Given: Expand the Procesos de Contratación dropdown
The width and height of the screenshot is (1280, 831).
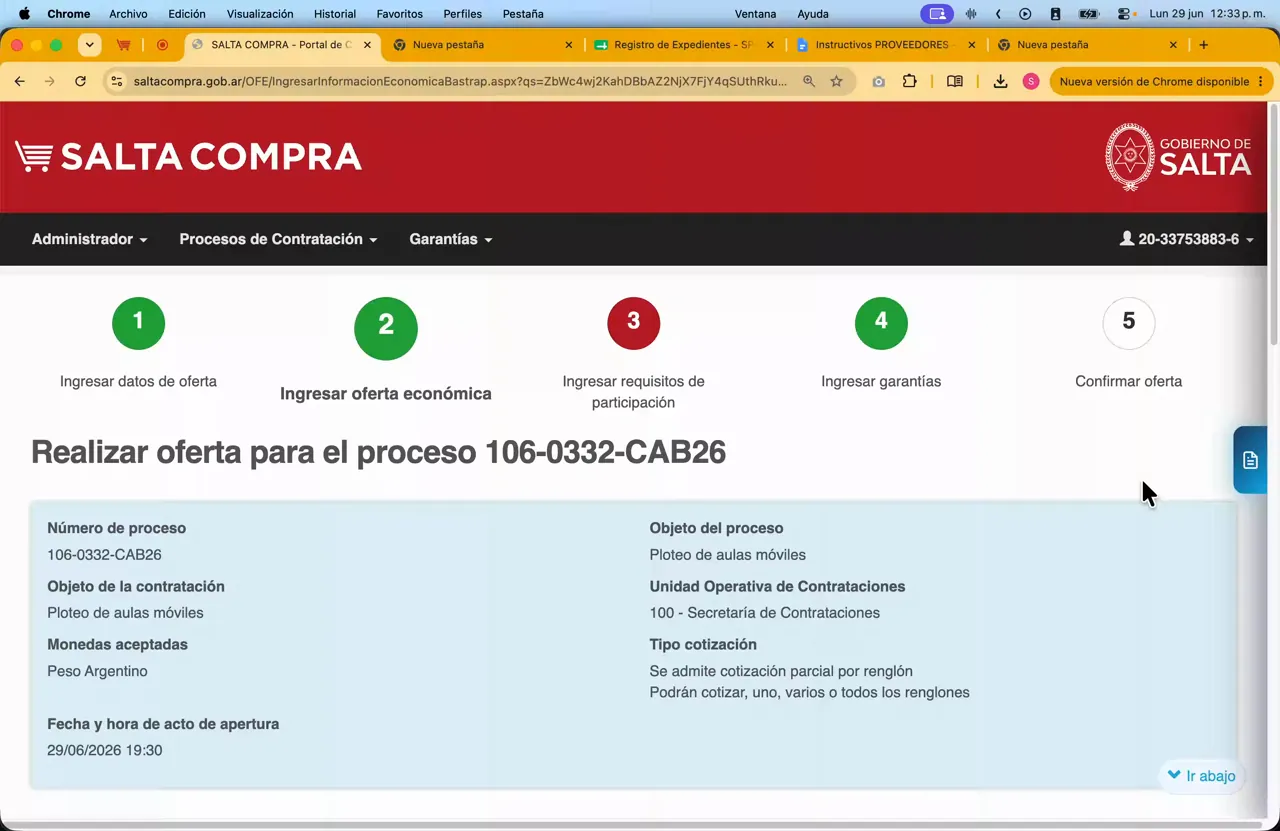Looking at the screenshot, I should click(278, 239).
